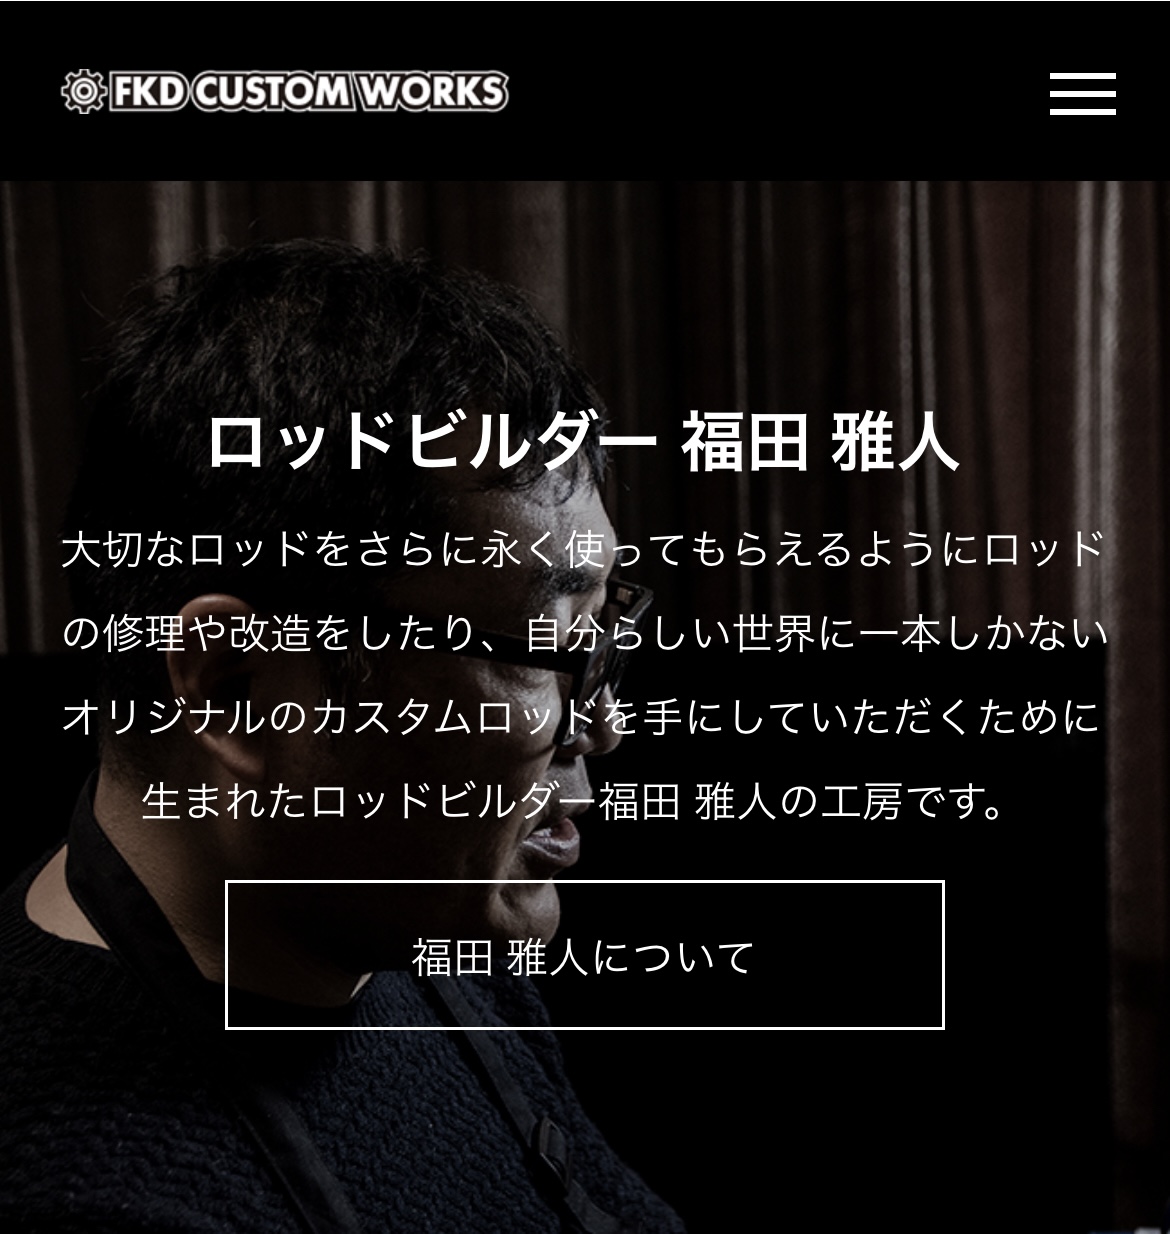Click the gear icon in the logo
Image resolution: width=1170 pixels, height=1234 pixels.
(83, 92)
